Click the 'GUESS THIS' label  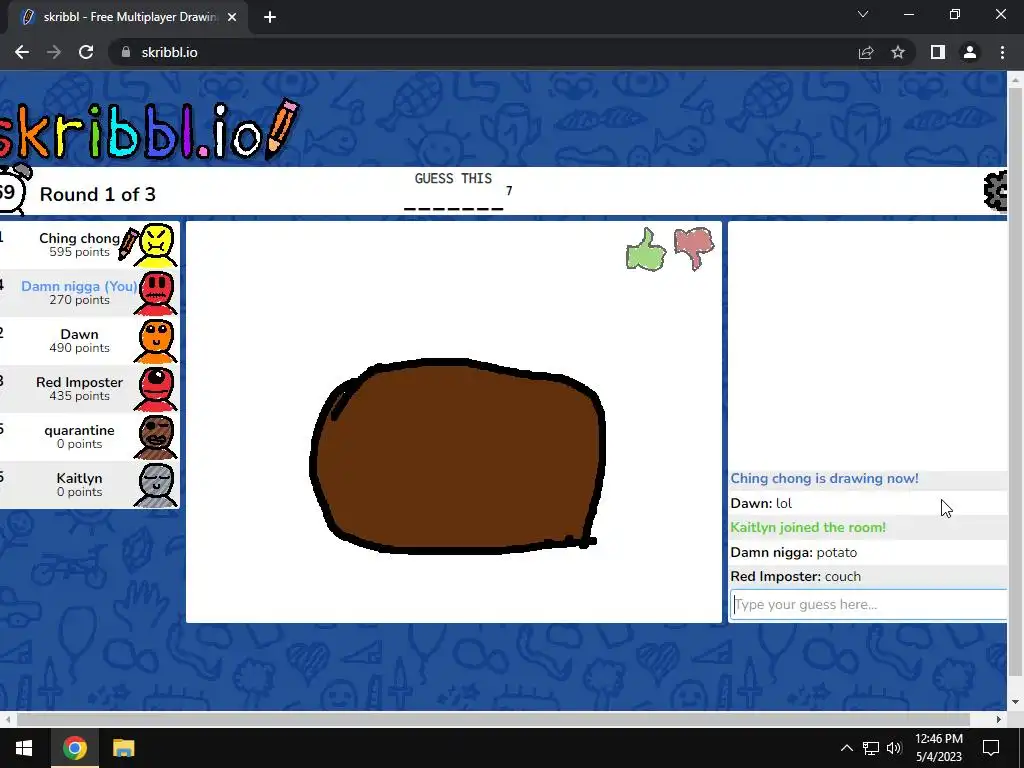[x=453, y=178]
